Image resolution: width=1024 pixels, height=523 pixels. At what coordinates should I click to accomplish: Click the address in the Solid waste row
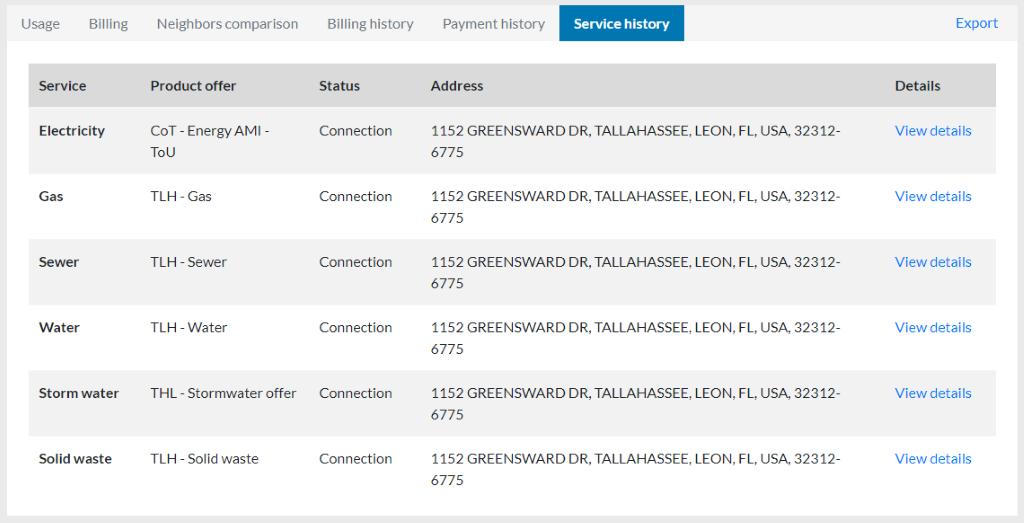tap(635, 469)
